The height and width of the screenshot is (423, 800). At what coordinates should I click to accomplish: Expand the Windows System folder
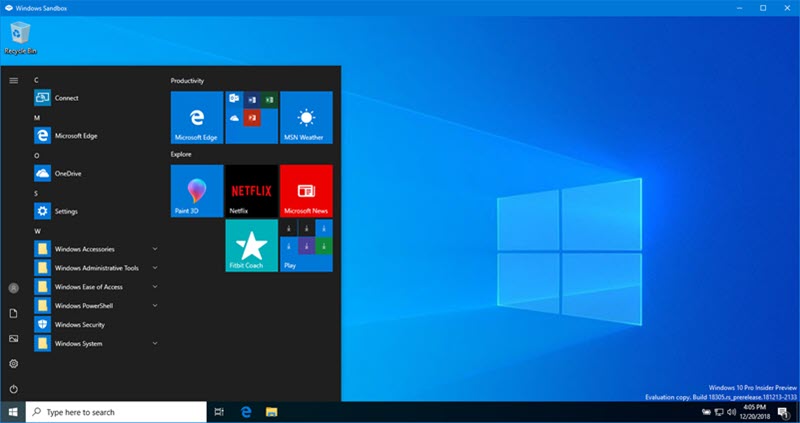point(96,343)
